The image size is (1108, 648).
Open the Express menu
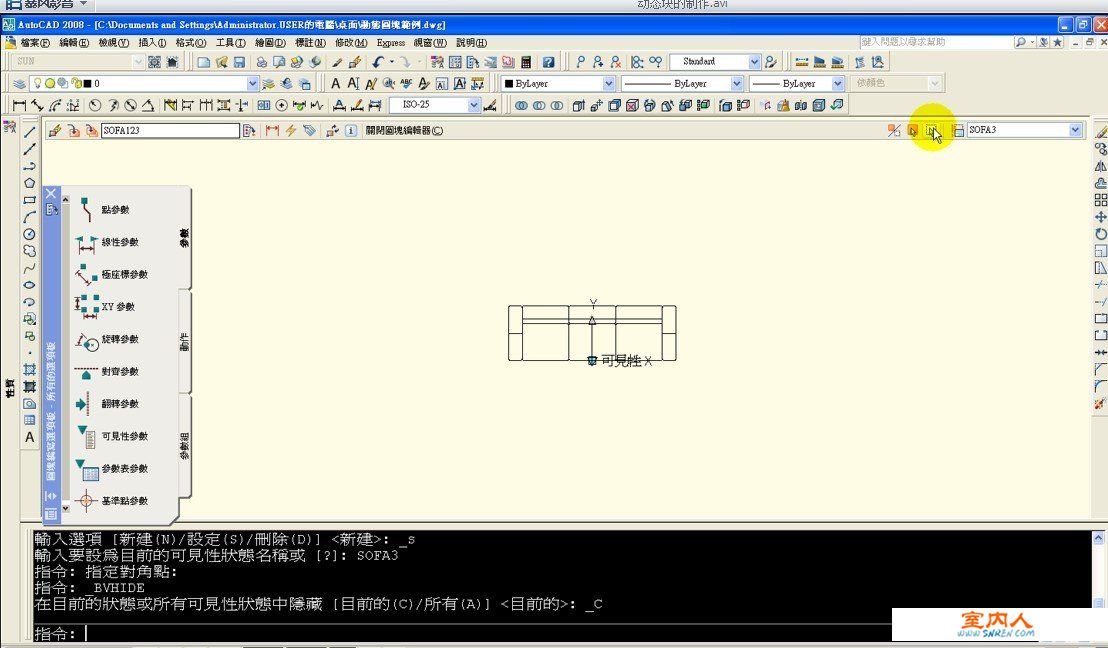(391, 42)
